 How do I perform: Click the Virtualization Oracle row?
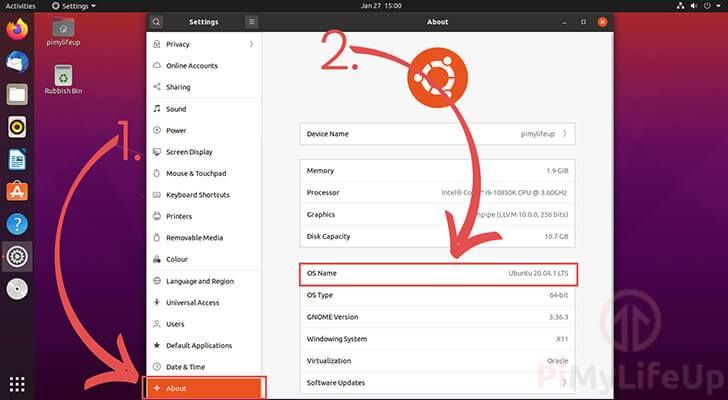(x=437, y=361)
